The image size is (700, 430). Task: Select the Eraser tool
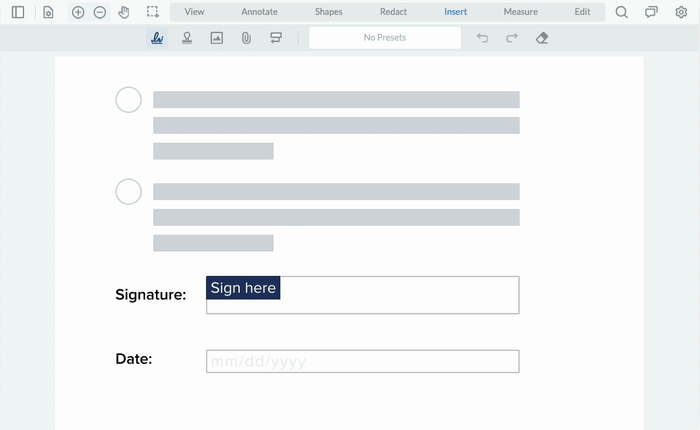pyautogui.click(x=542, y=38)
